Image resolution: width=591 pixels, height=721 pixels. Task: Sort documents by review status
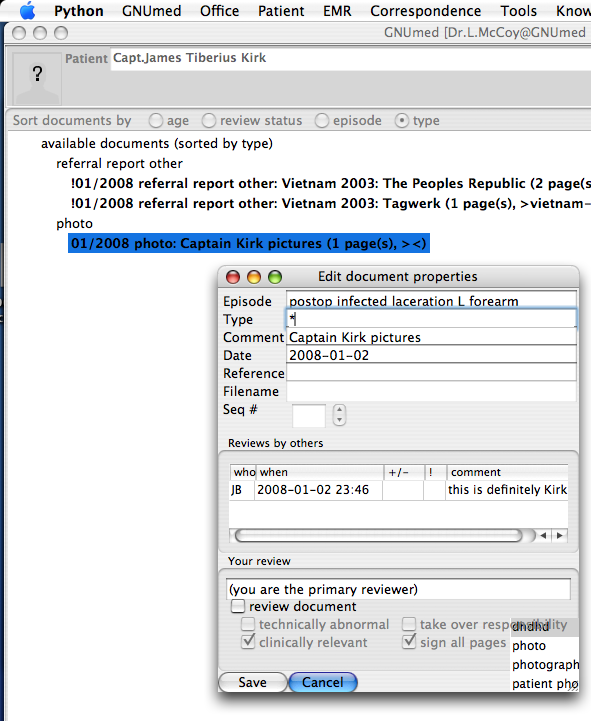point(209,120)
